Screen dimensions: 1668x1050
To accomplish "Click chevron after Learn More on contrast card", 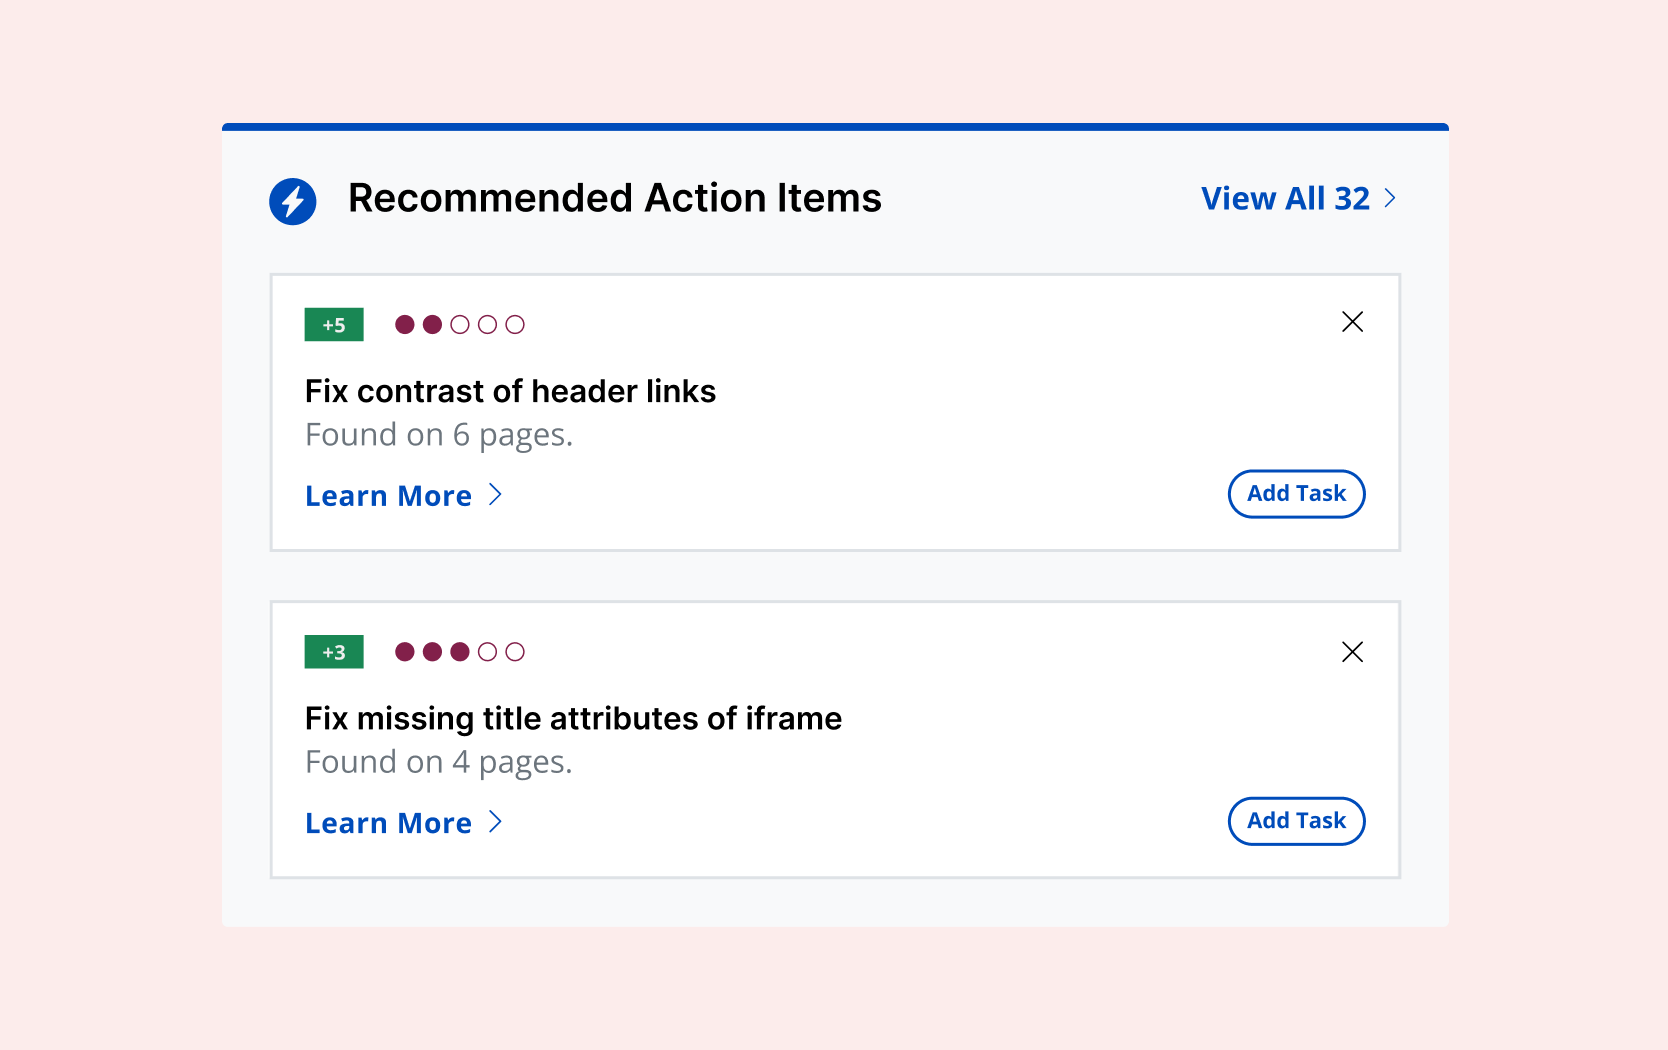I will pyautogui.click(x=495, y=495).
